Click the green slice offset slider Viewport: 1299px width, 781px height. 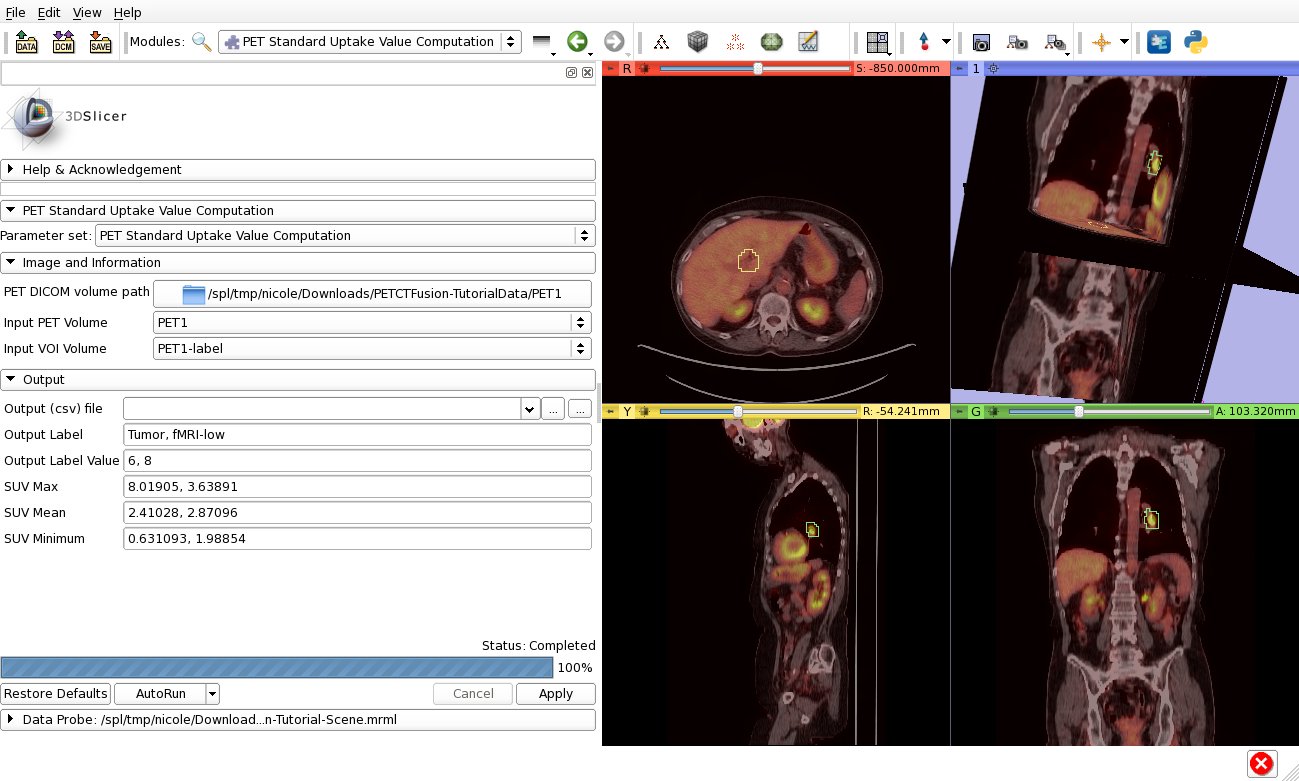tap(1078, 411)
